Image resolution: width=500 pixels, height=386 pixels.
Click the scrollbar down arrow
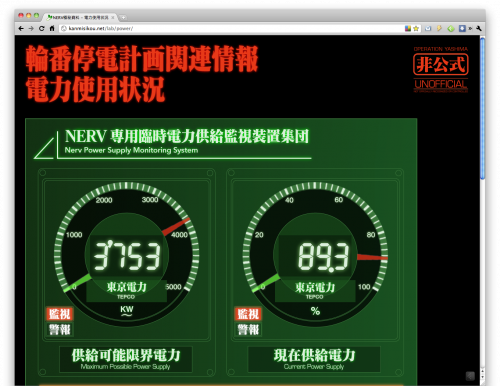click(482, 377)
